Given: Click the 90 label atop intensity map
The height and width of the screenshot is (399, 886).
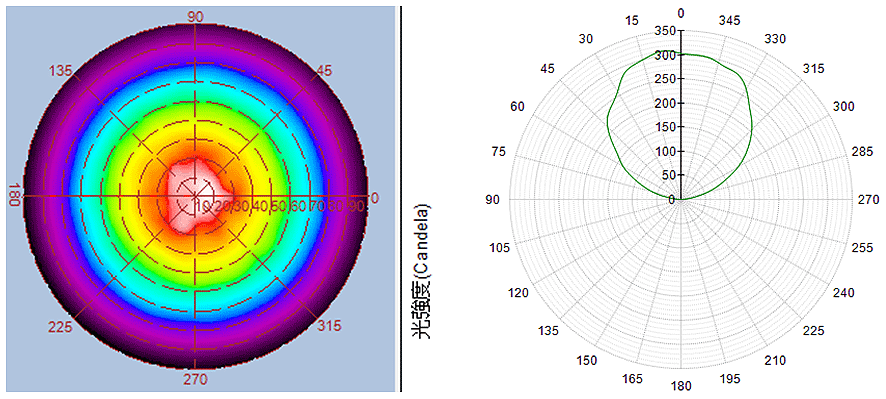Looking at the screenshot, I should coord(196,17).
